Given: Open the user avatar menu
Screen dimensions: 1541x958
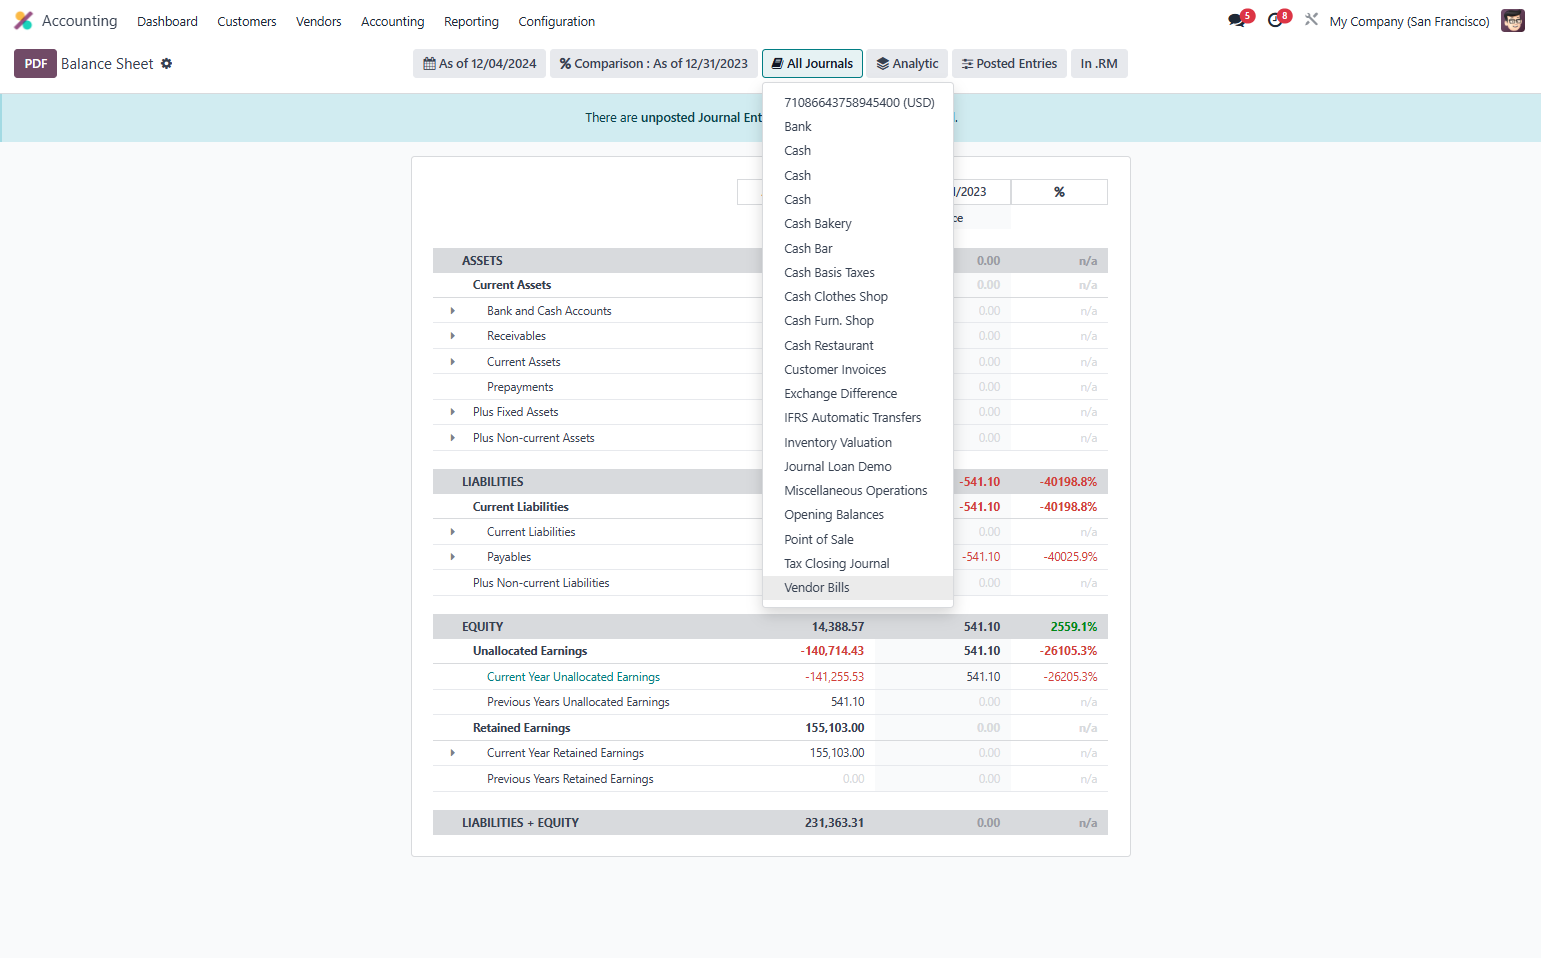Looking at the screenshot, I should pos(1513,21).
